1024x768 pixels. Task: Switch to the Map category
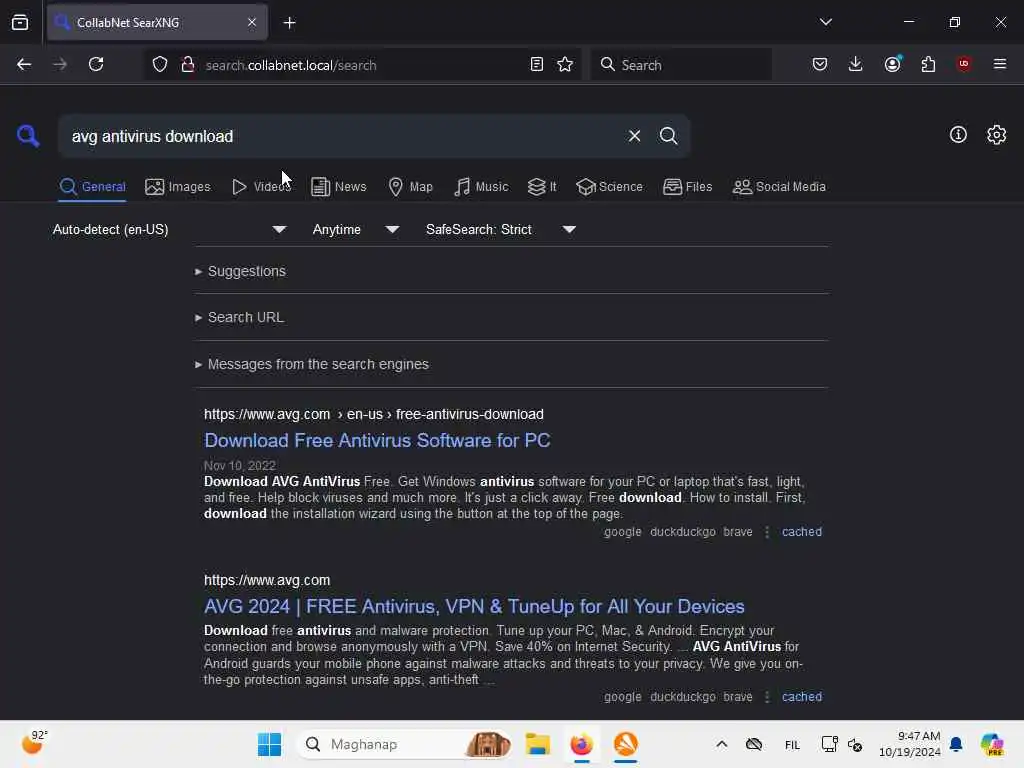point(411,187)
